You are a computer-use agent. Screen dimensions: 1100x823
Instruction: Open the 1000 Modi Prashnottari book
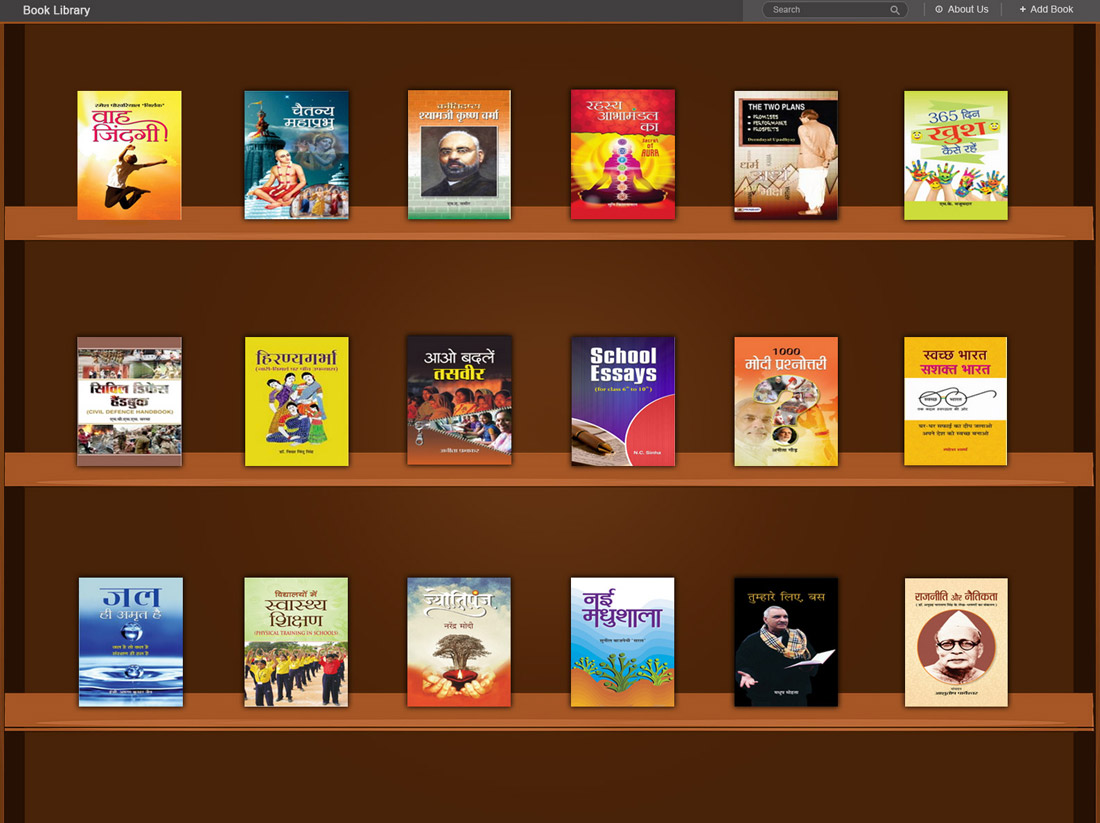tap(786, 401)
